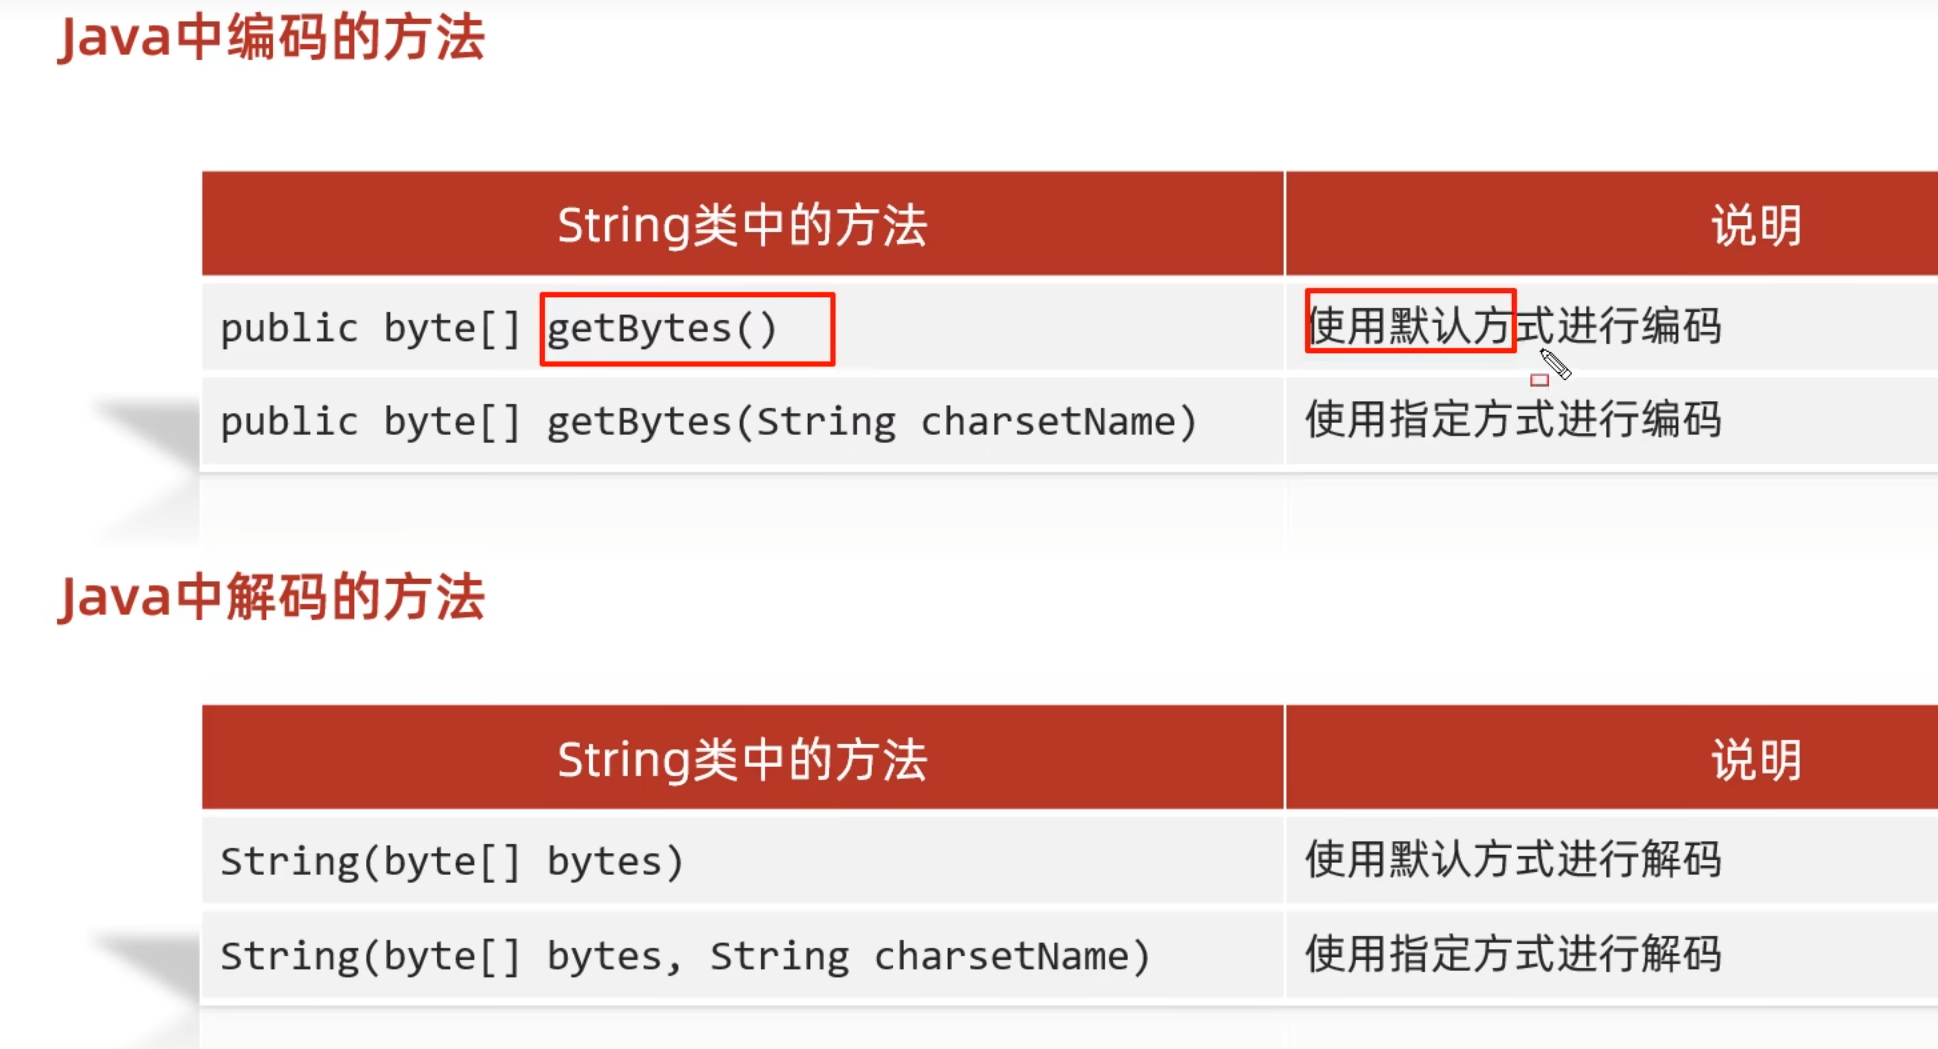This screenshot has width=1938, height=1049.
Task: Click the pencil cursor icon
Action: (x=1555, y=364)
